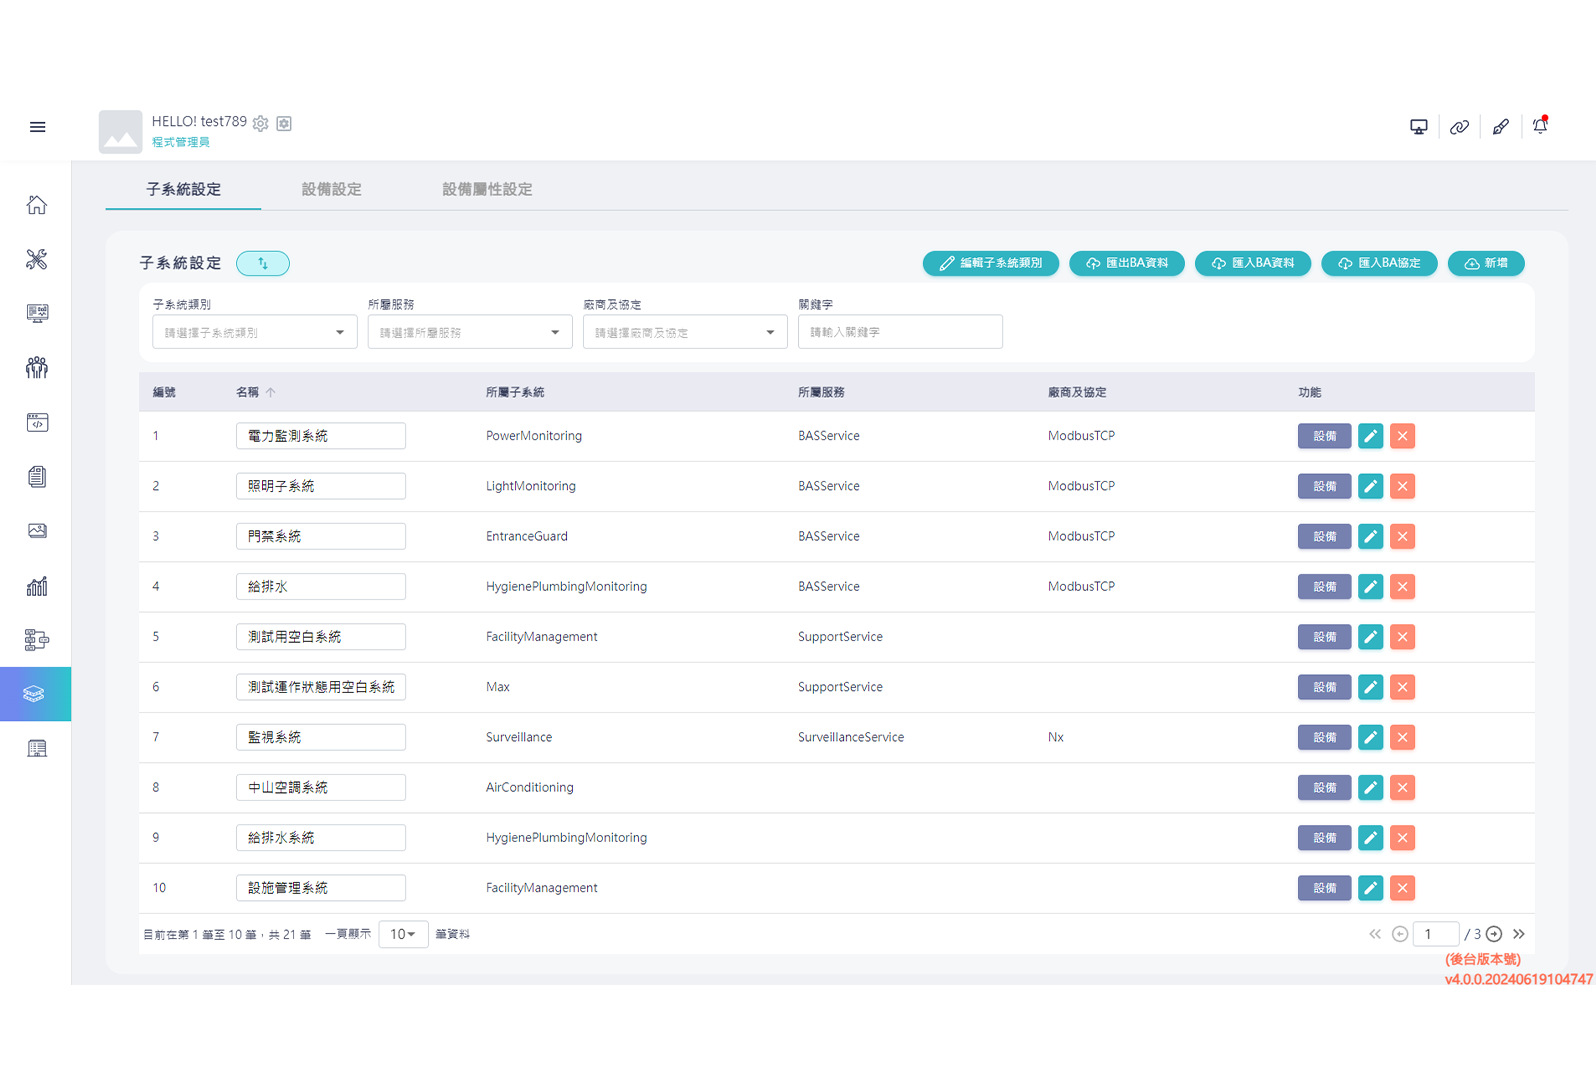Switch to the 設備屬性設定 tab
Viewport: 1596px width, 1080px height.
487,189
